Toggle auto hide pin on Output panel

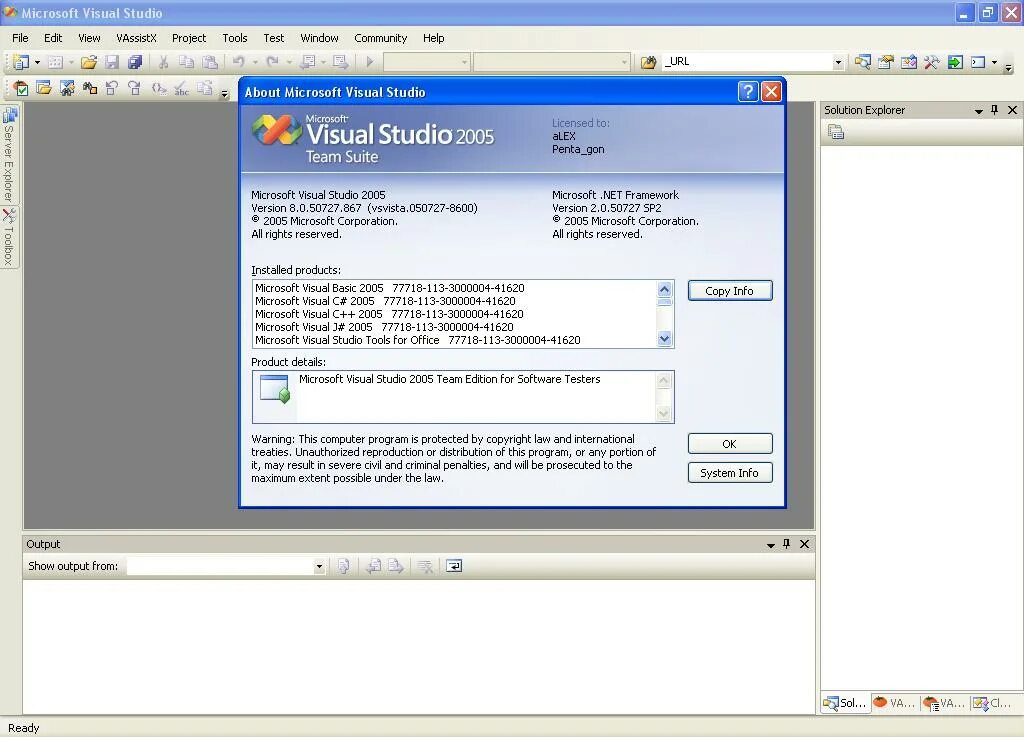(x=787, y=544)
